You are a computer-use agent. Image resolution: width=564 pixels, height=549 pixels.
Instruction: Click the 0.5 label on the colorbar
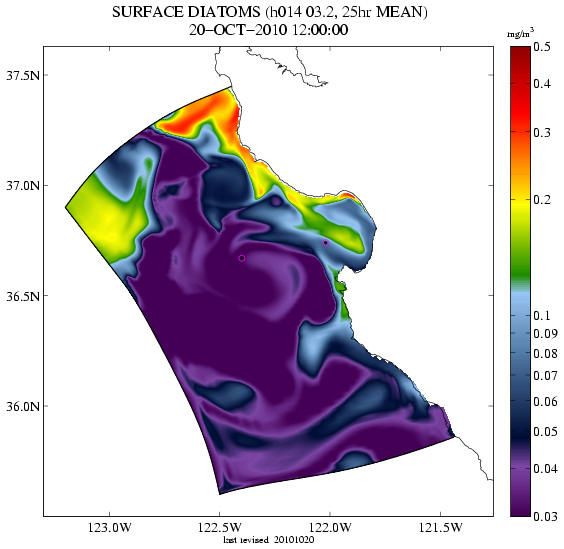tap(542, 47)
